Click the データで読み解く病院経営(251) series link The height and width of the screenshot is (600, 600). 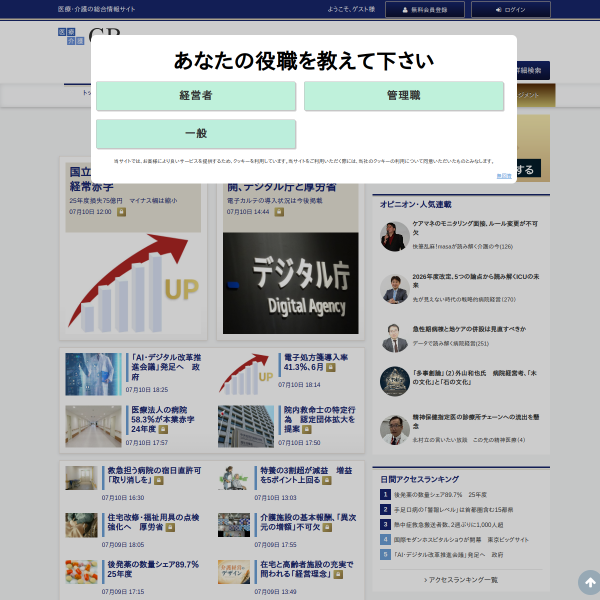click(x=450, y=344)
